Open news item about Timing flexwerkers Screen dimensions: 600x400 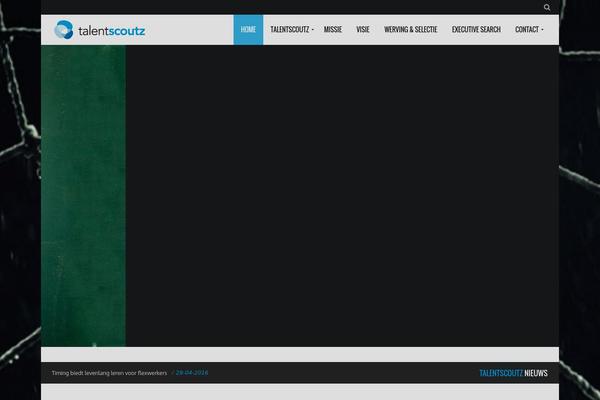[109, 373]
